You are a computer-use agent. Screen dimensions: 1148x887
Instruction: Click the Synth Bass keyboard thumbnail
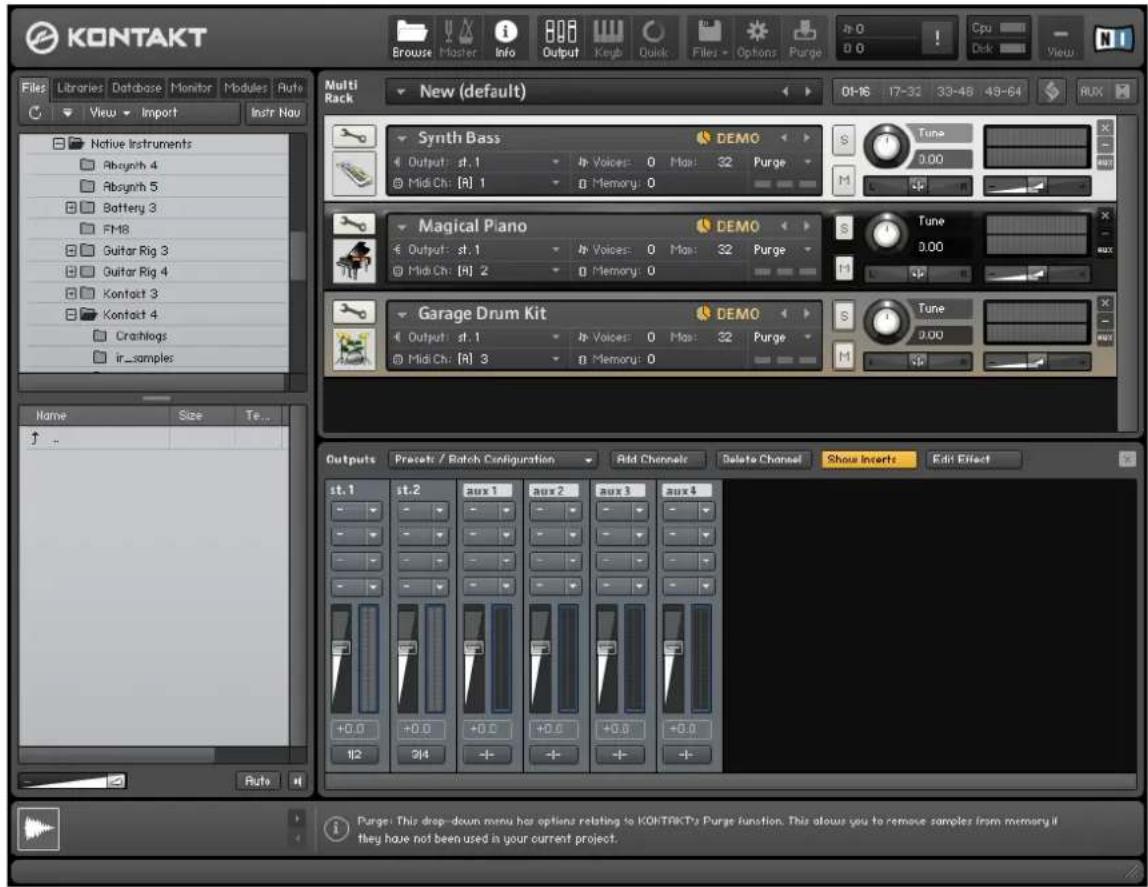354,173
